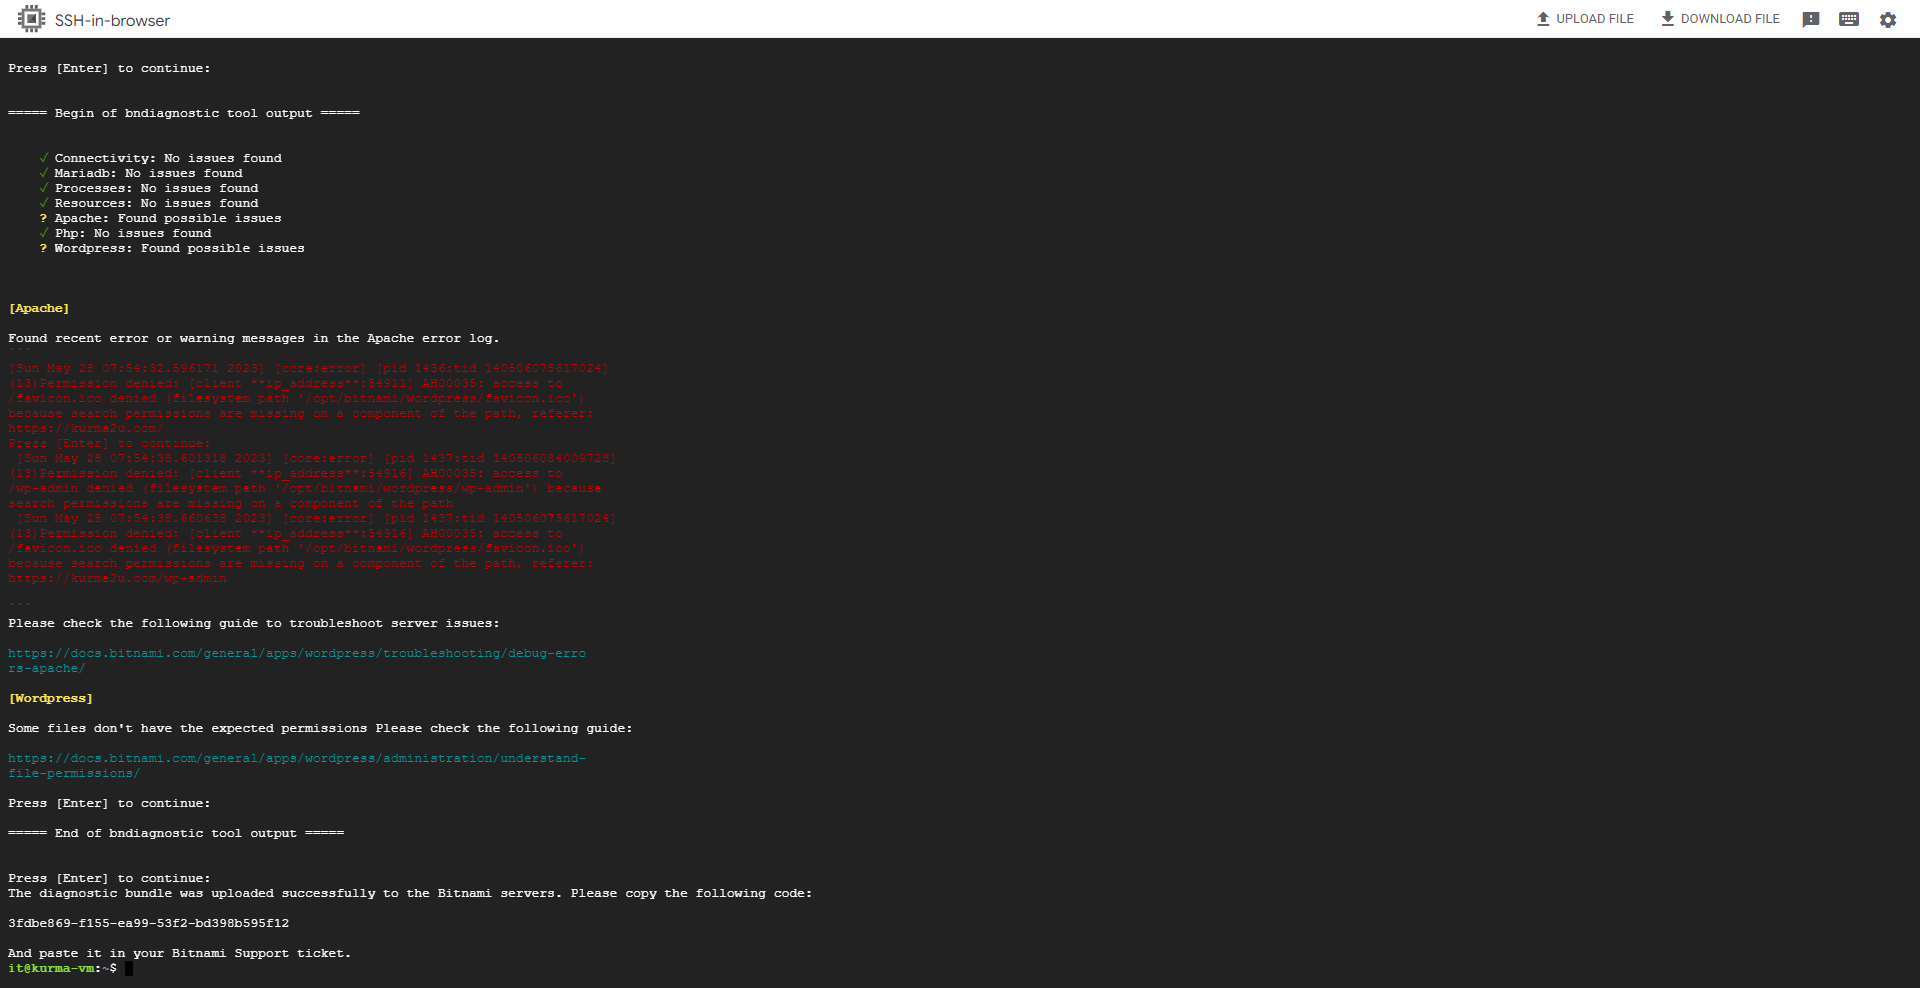The width and height of the screenshot is (1920, 988).
Task: Click the send feedback speech-bubble icon
Action: click(x=1810, y=19)
